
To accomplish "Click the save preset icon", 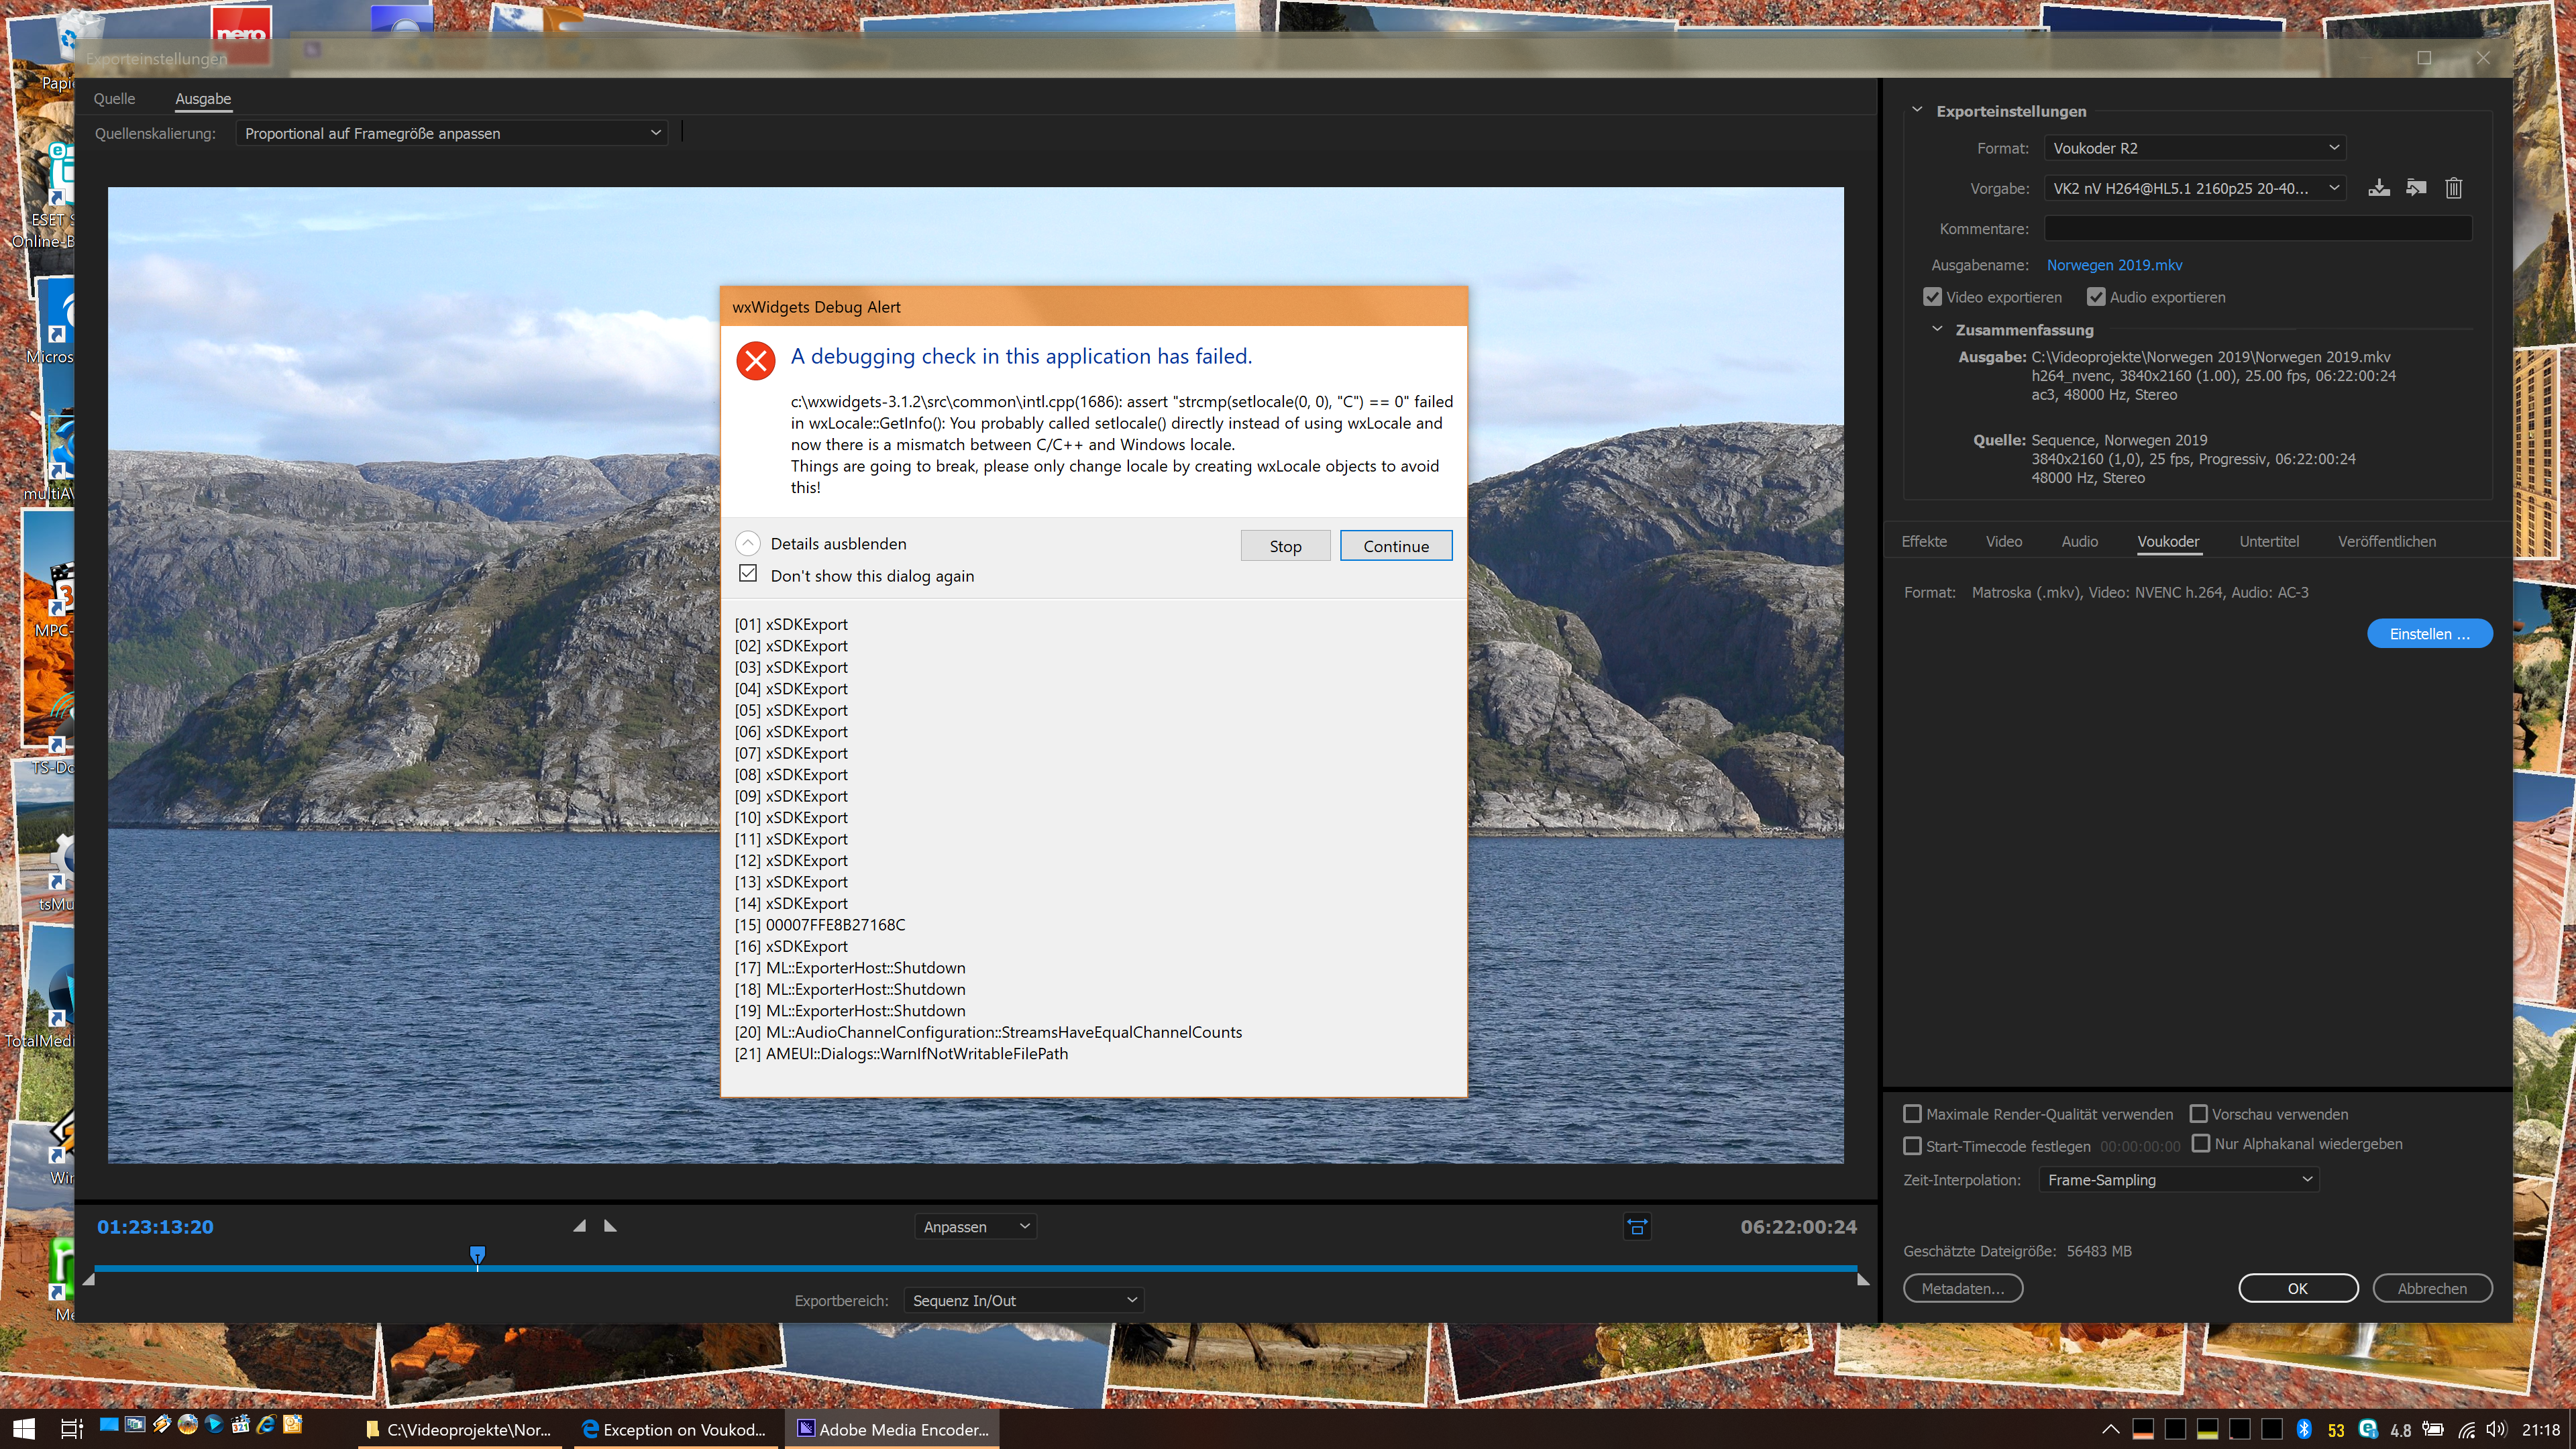I will 2378,188.
